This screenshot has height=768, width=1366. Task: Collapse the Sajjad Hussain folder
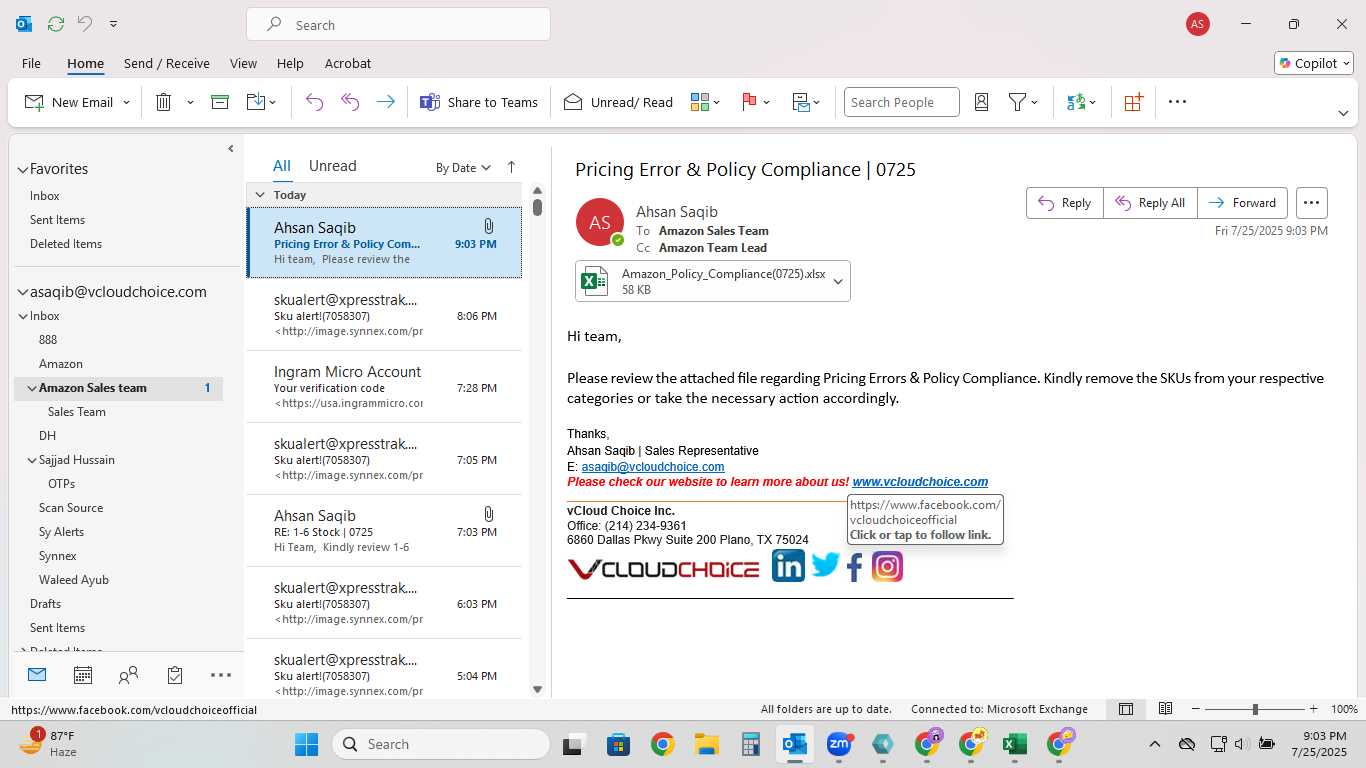[x=32, y=460]
